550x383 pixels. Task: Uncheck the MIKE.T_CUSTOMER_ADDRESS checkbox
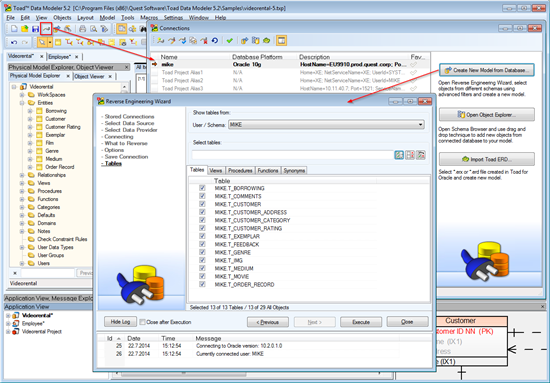pos(202,212)
